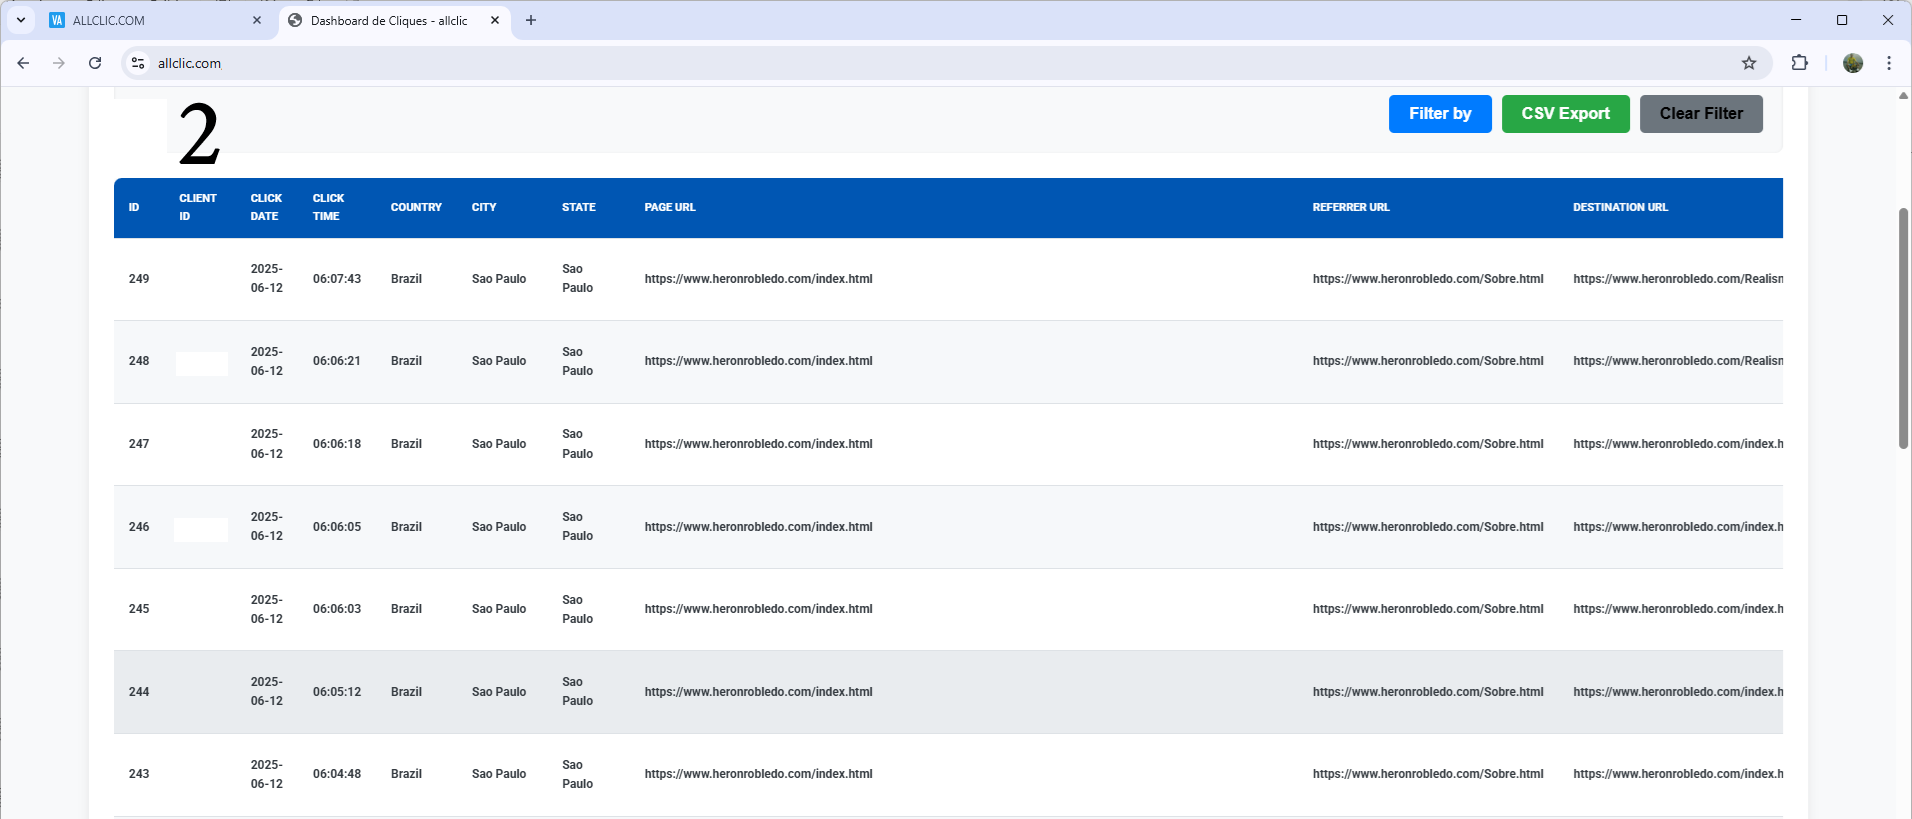Click the CITY column header
Screen dimensions: 1912x819
pos(484,208)
